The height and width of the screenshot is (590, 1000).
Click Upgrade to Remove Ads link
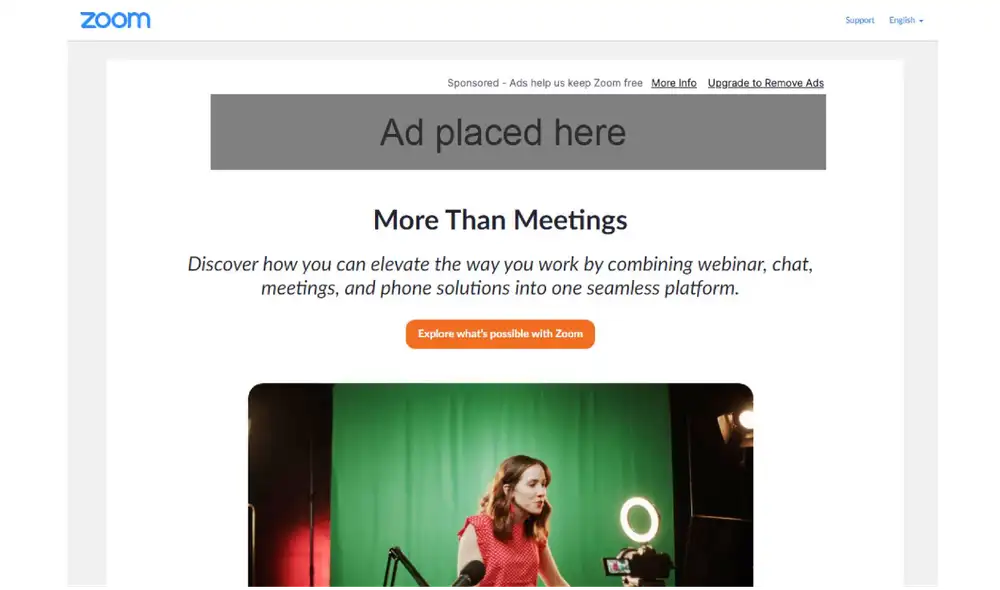(765, 83)
